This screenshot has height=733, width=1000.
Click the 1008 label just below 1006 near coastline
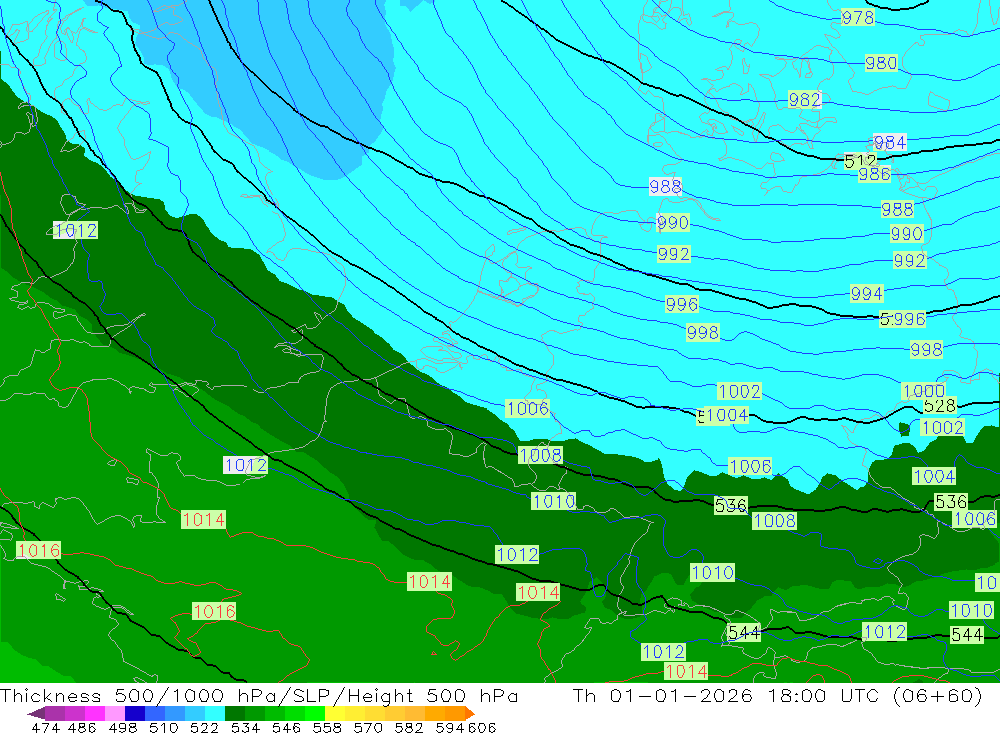pos(540,455)
